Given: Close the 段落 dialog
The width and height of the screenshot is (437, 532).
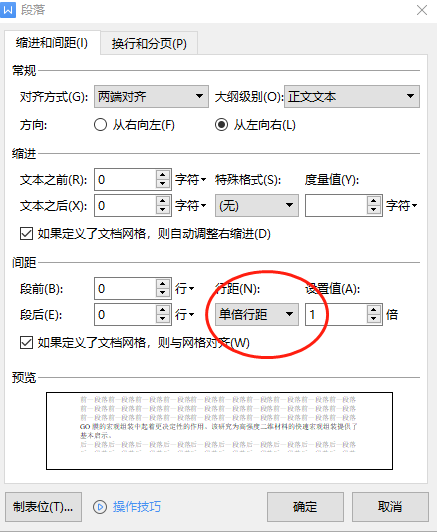Looking at the screenshot, I should coord(422,10).
